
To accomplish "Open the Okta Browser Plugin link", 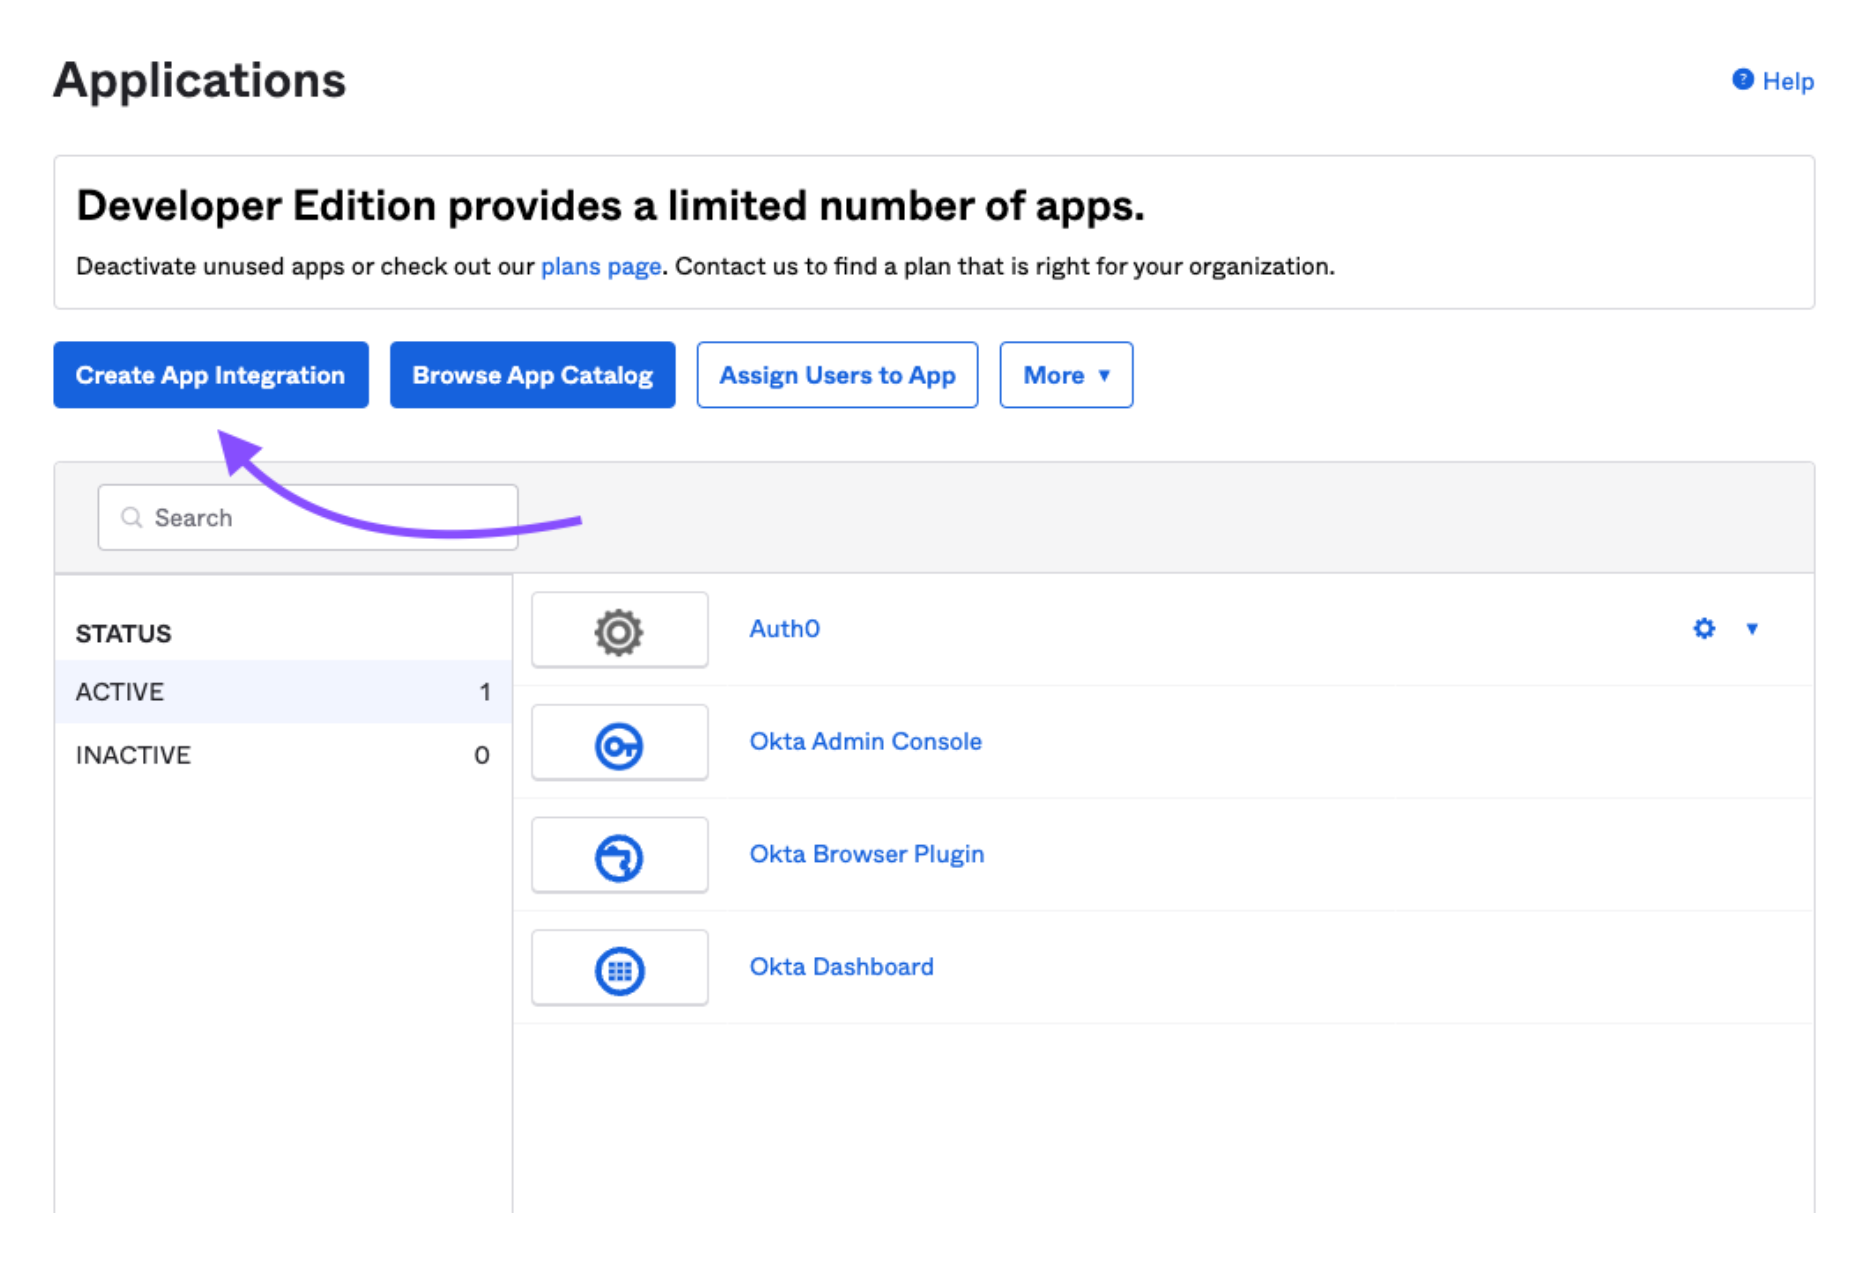I will pyautogui.click(x=866, y=854).
